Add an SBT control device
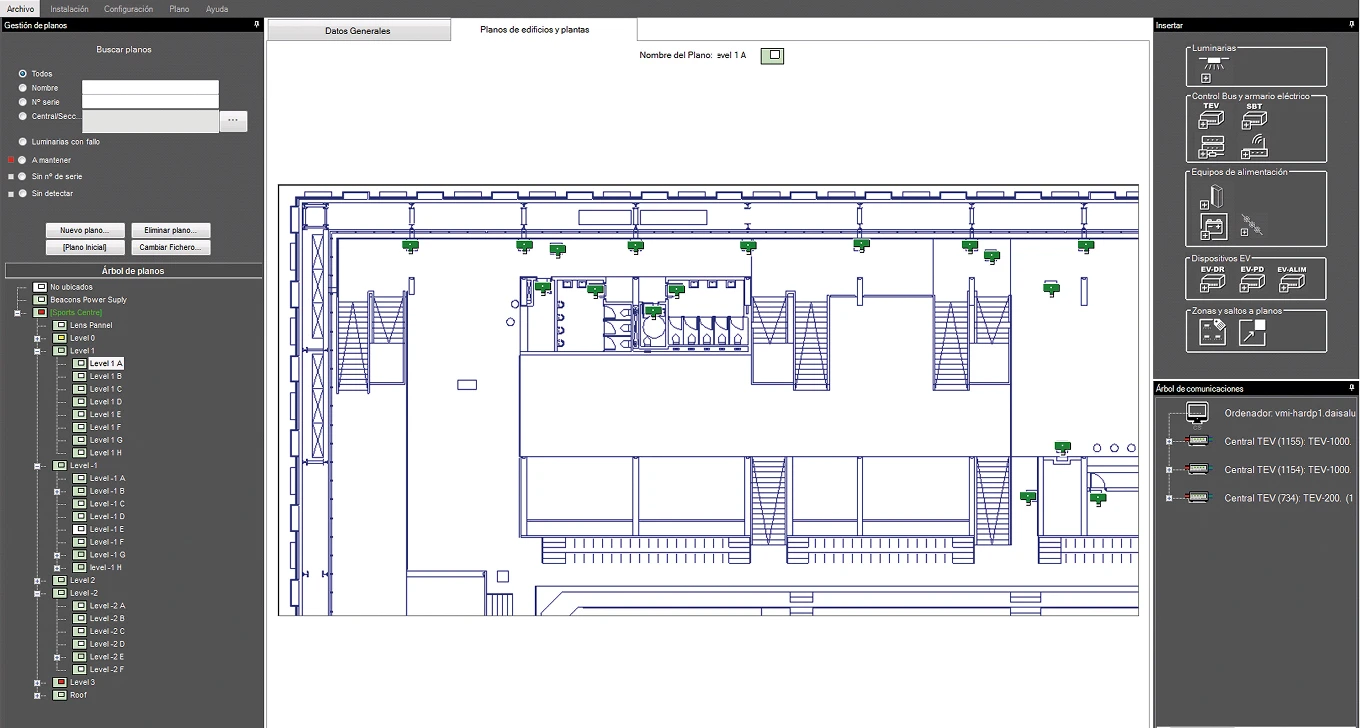This screenshot has width=1360, height=728. pos(1253,116)
